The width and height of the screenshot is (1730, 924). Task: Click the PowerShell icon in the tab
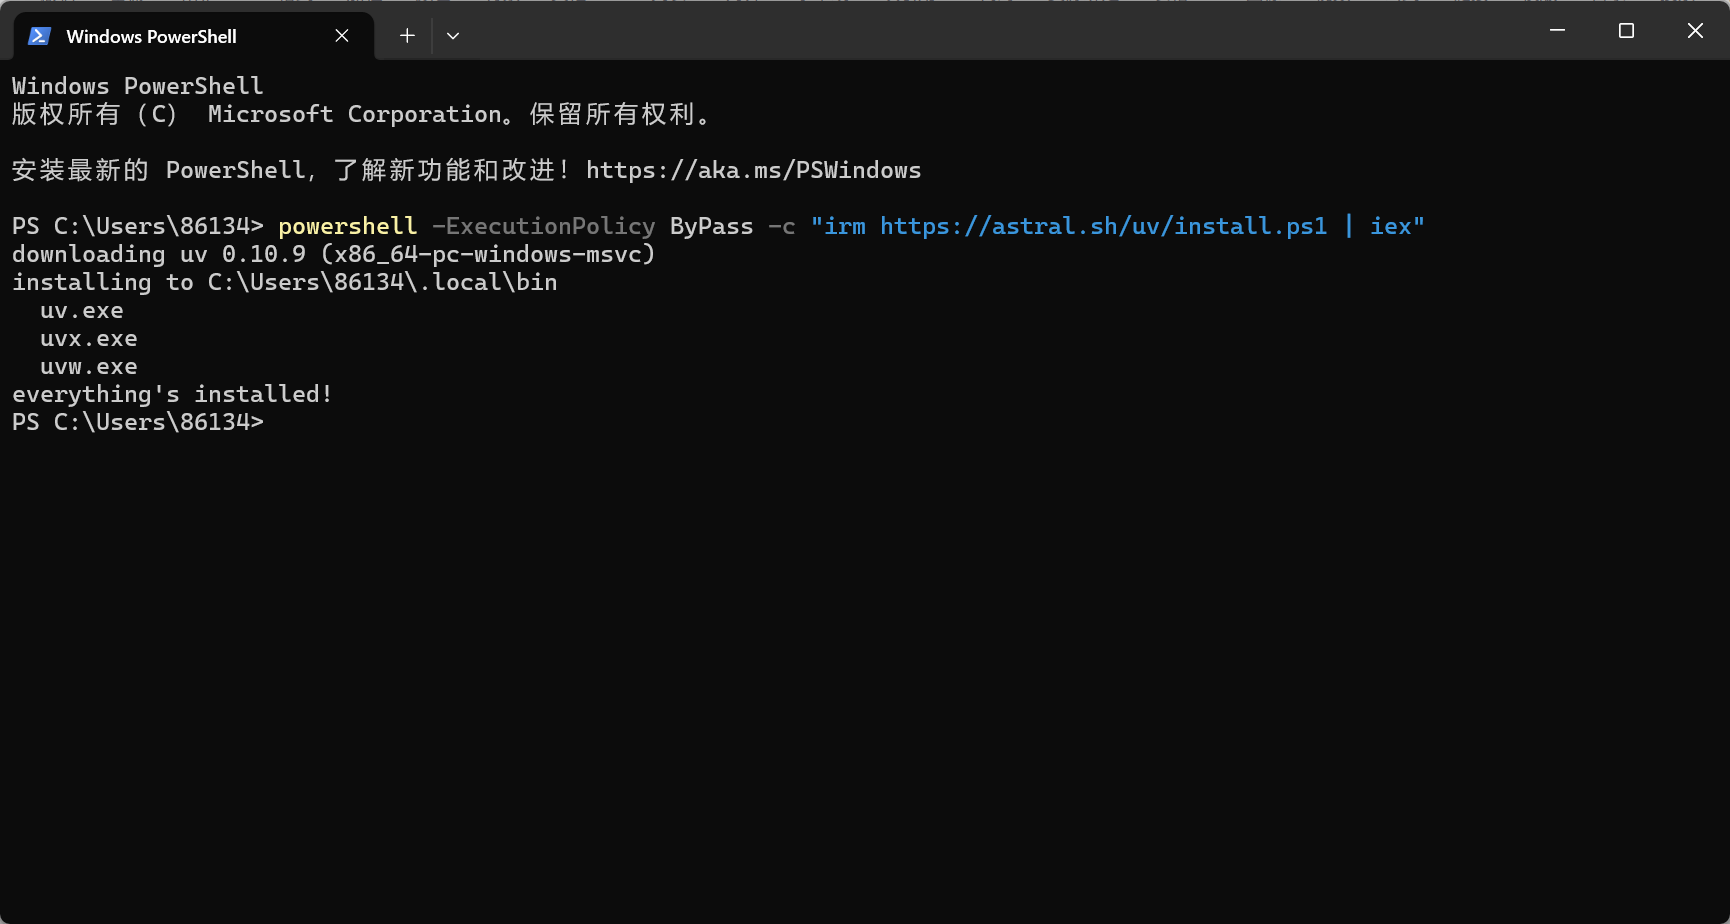click(x=39, y=36)
